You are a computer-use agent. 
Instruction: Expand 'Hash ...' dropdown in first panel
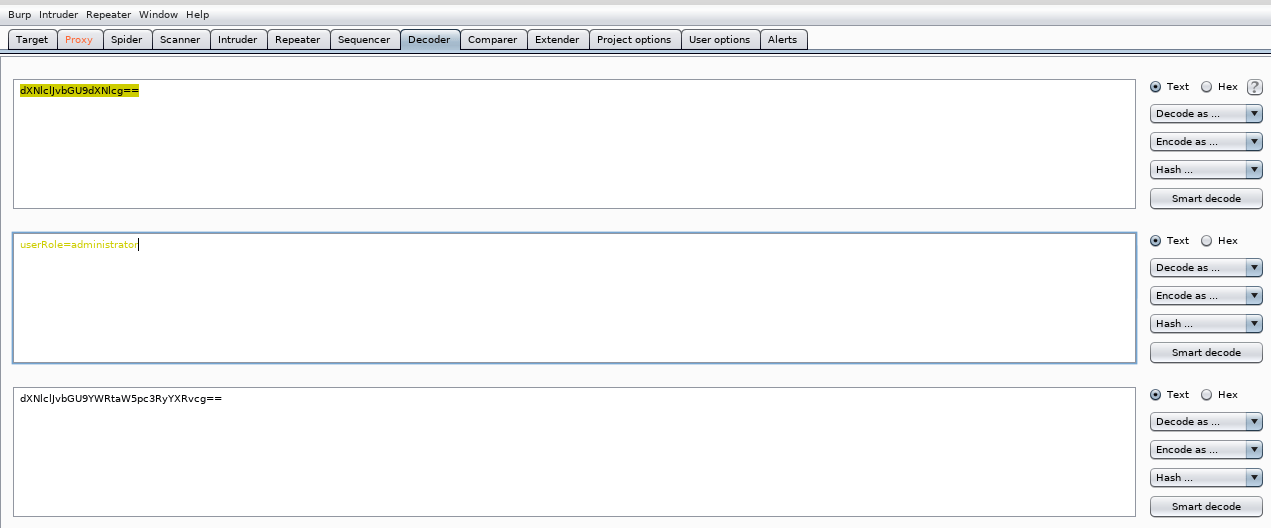pos(1206,170)
